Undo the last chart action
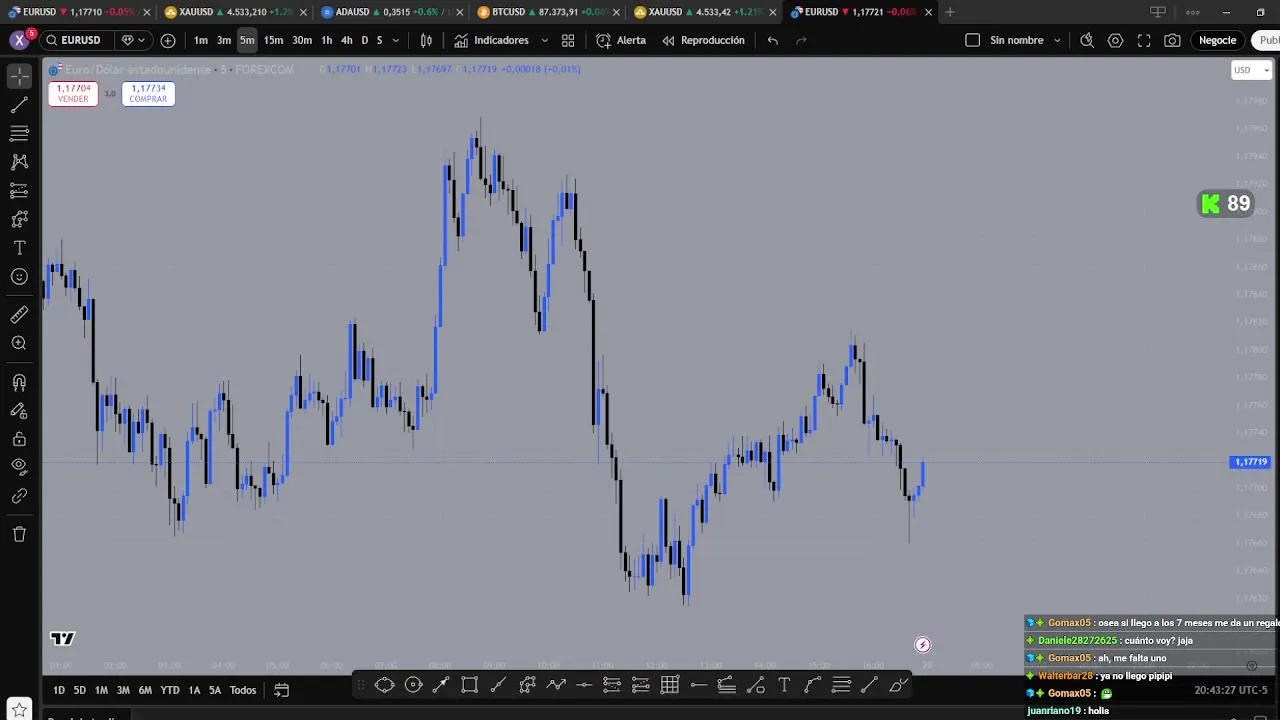Viewport: 1280px width, 720px height. click(773, 40)
